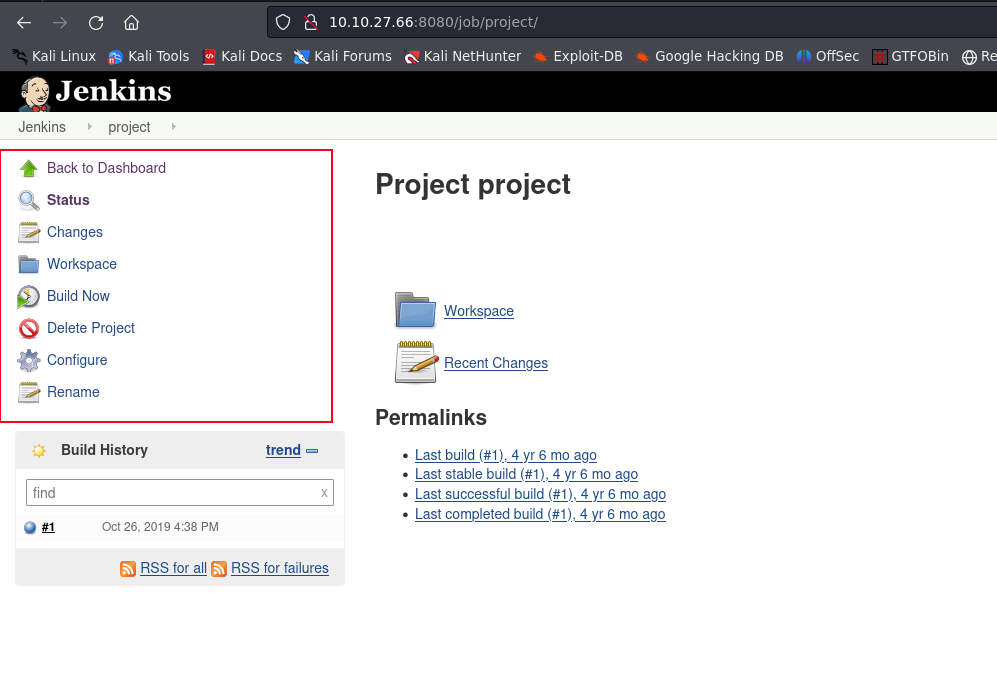
Task: Click the build history find input field
Action: click(170, 493)
